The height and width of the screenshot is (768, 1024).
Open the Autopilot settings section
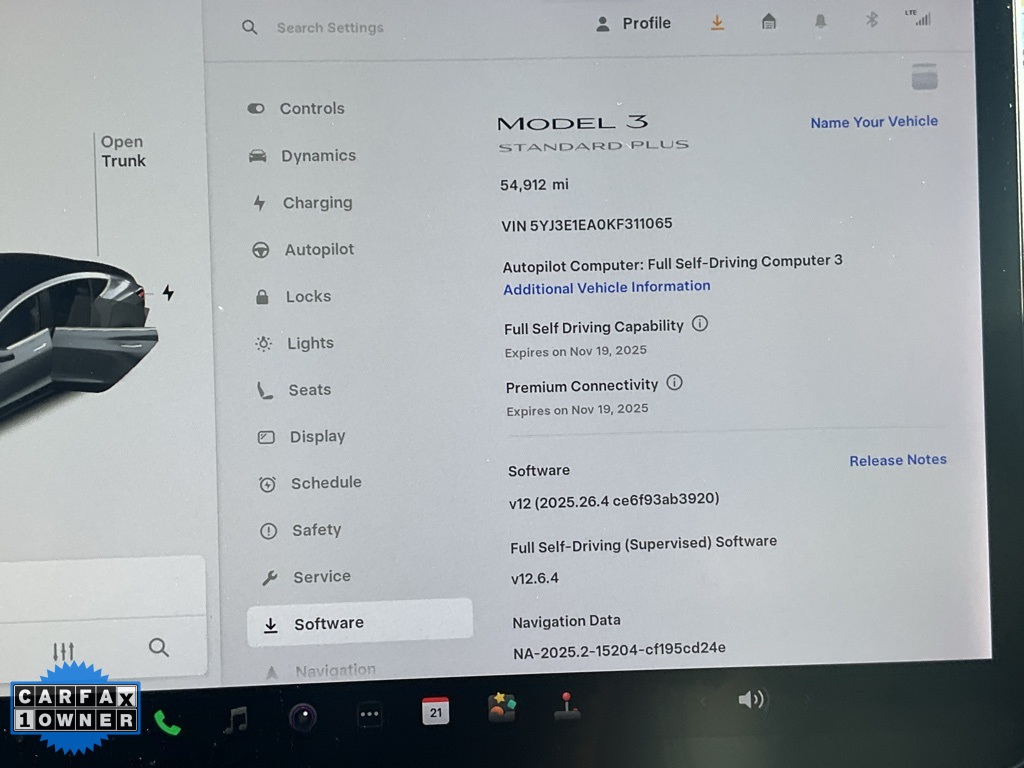303,249
